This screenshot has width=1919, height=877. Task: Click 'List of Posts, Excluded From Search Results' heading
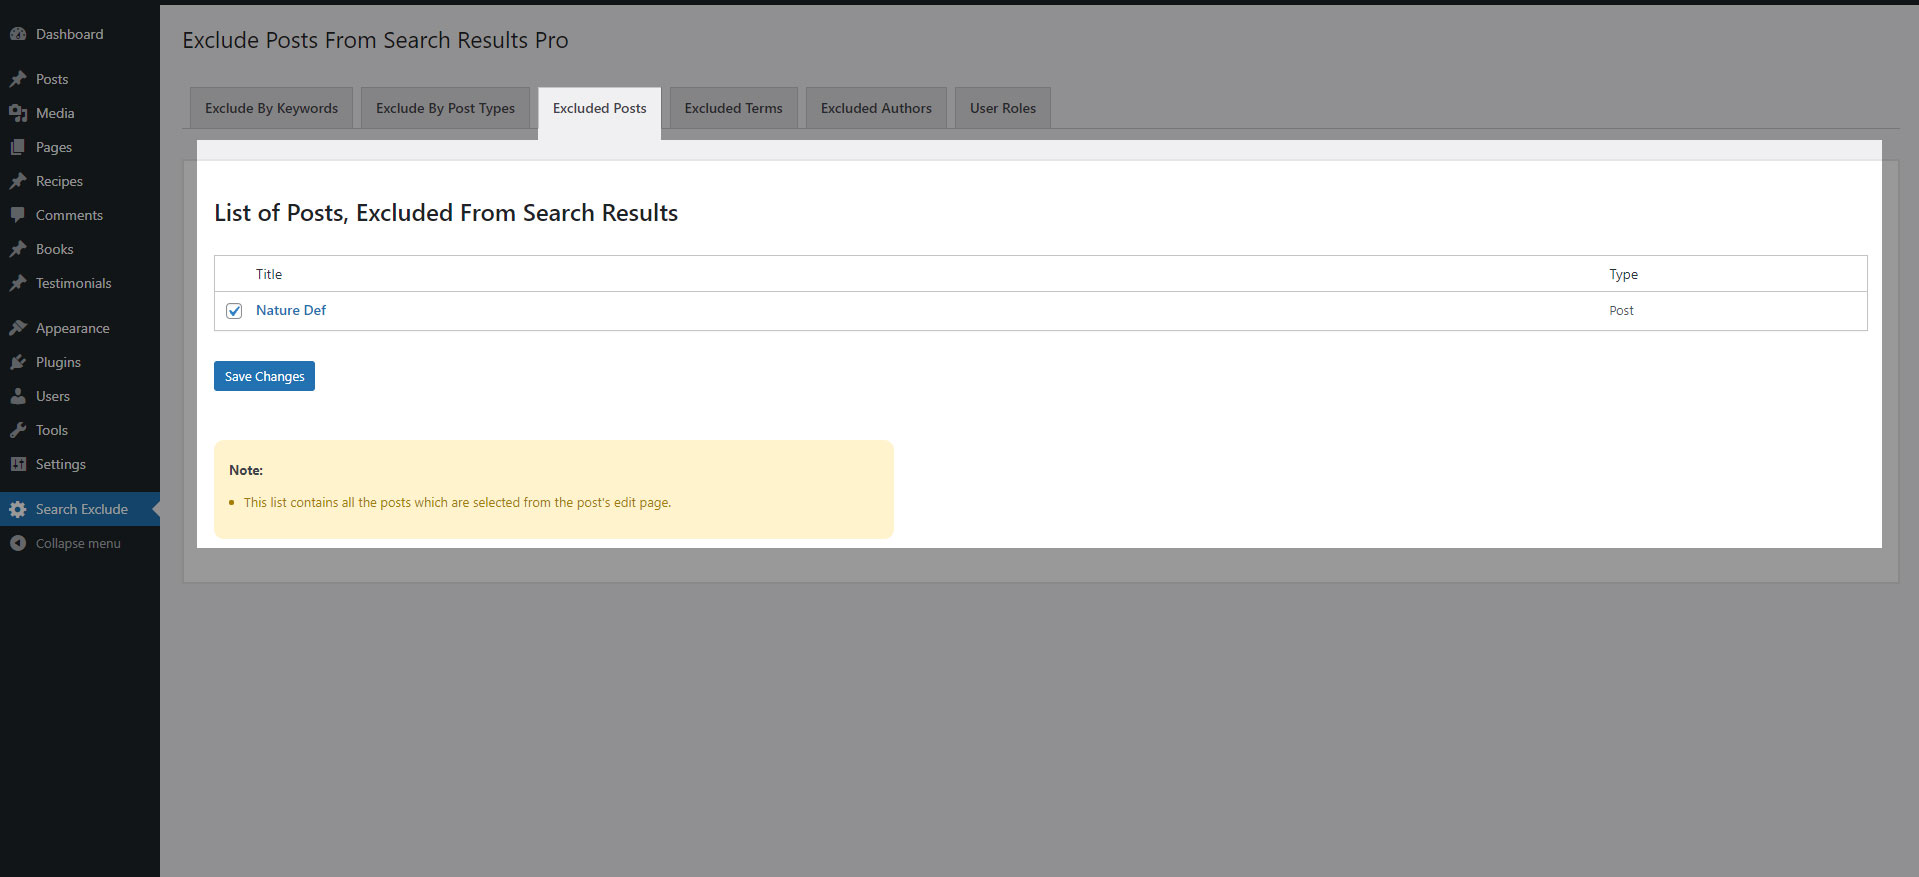pyautogui.click(x=446, y=213)
